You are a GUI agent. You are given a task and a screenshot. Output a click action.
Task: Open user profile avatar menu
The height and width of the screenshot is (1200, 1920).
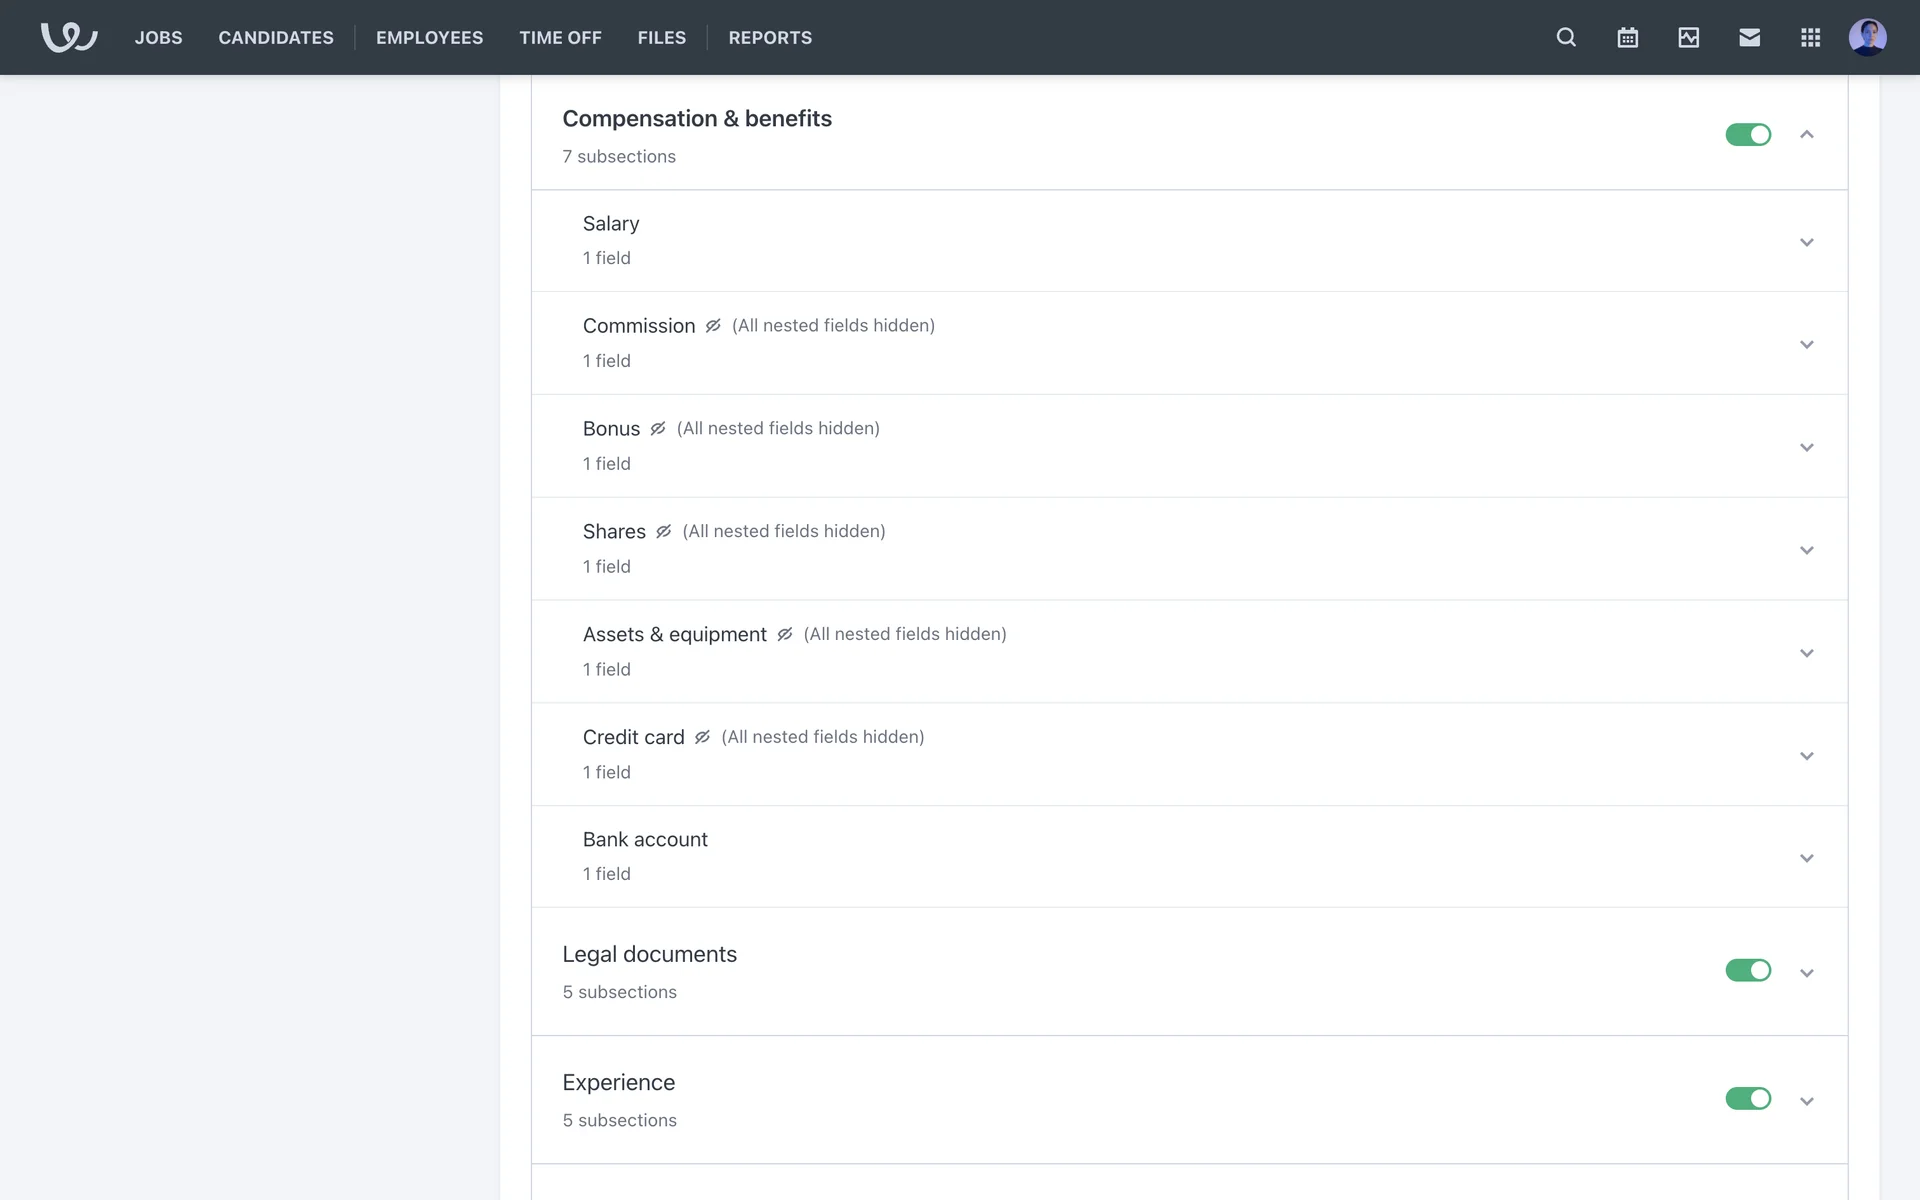(1866, 37)
